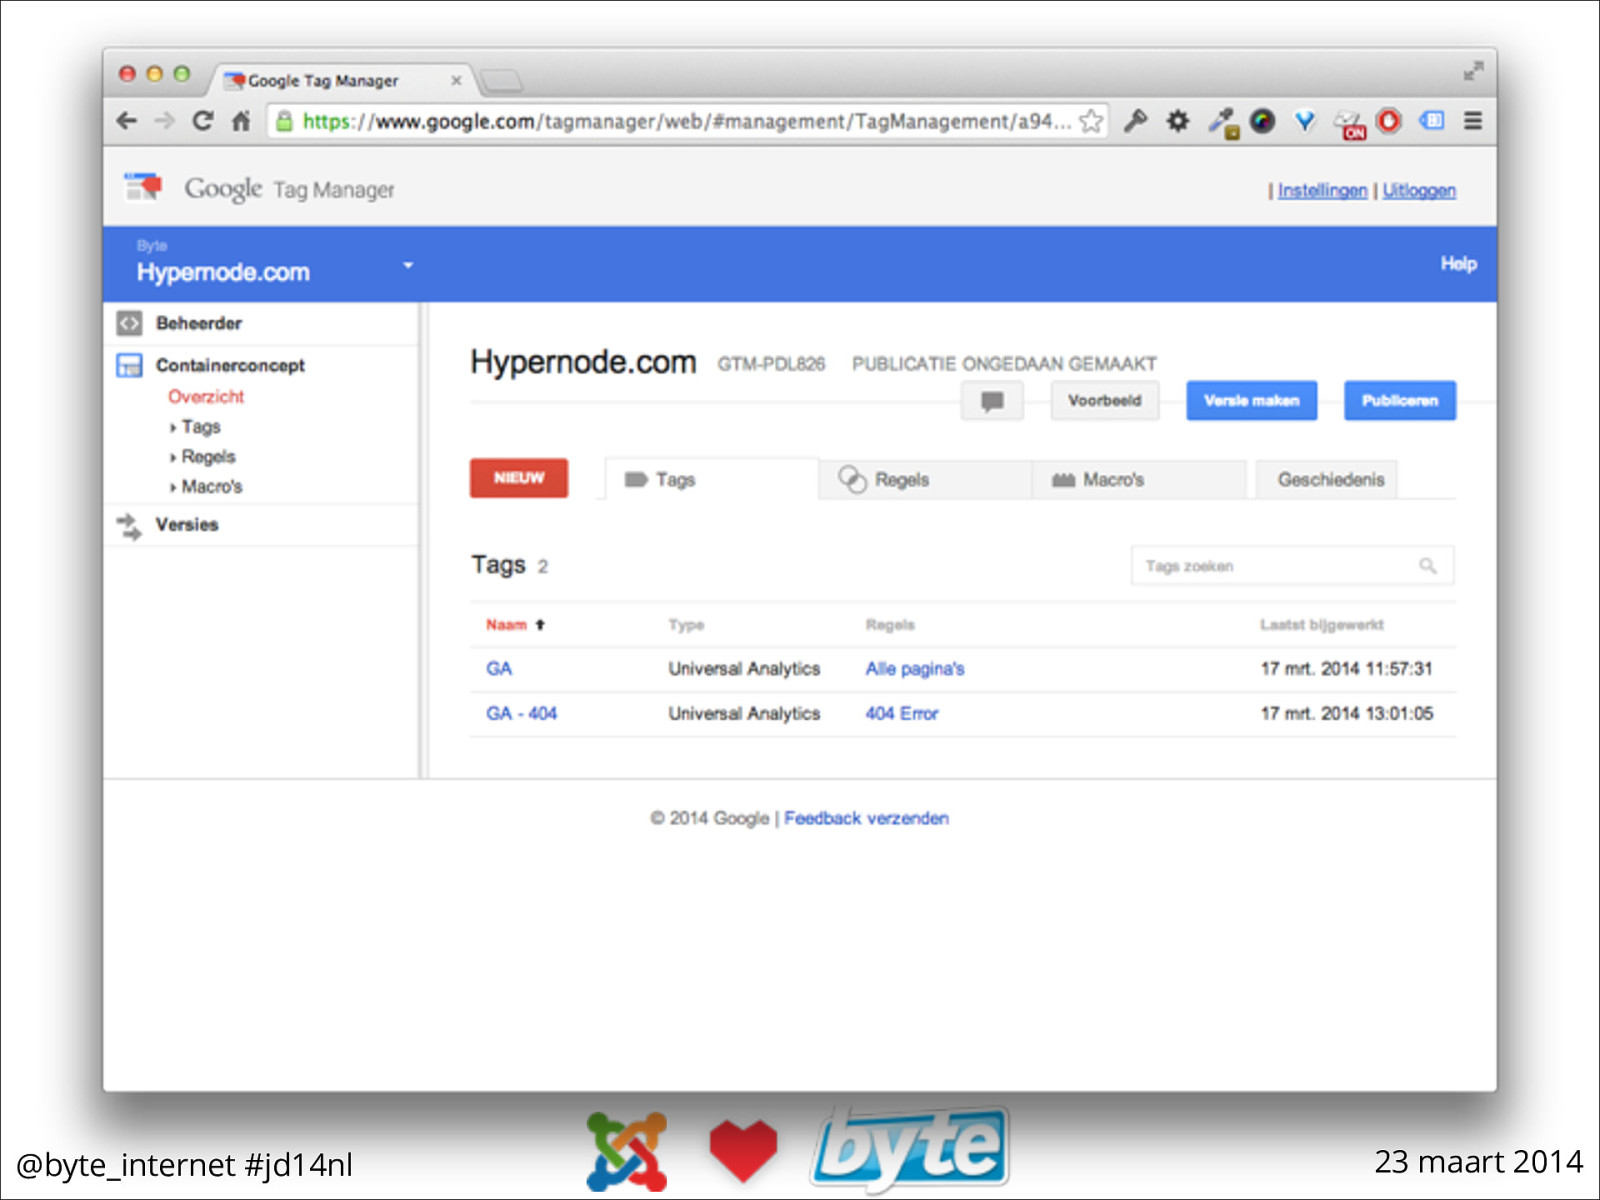Select Overzicht in the sidebar
The width and height of the screenshot is (1600, 1200).
206,397
